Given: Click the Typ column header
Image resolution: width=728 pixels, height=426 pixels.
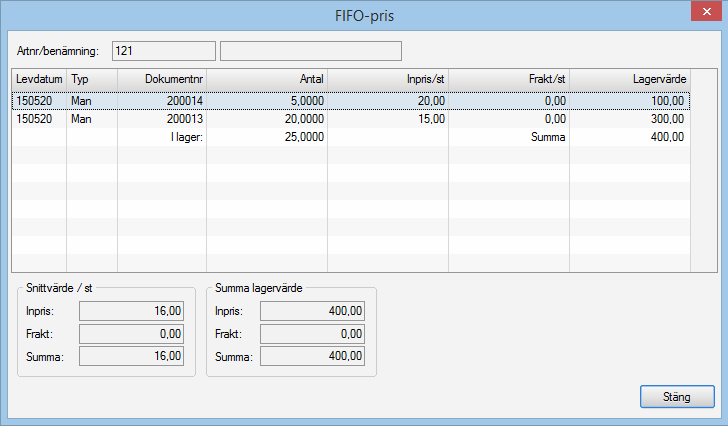Looking at the screenshot, I should (91, 77).
